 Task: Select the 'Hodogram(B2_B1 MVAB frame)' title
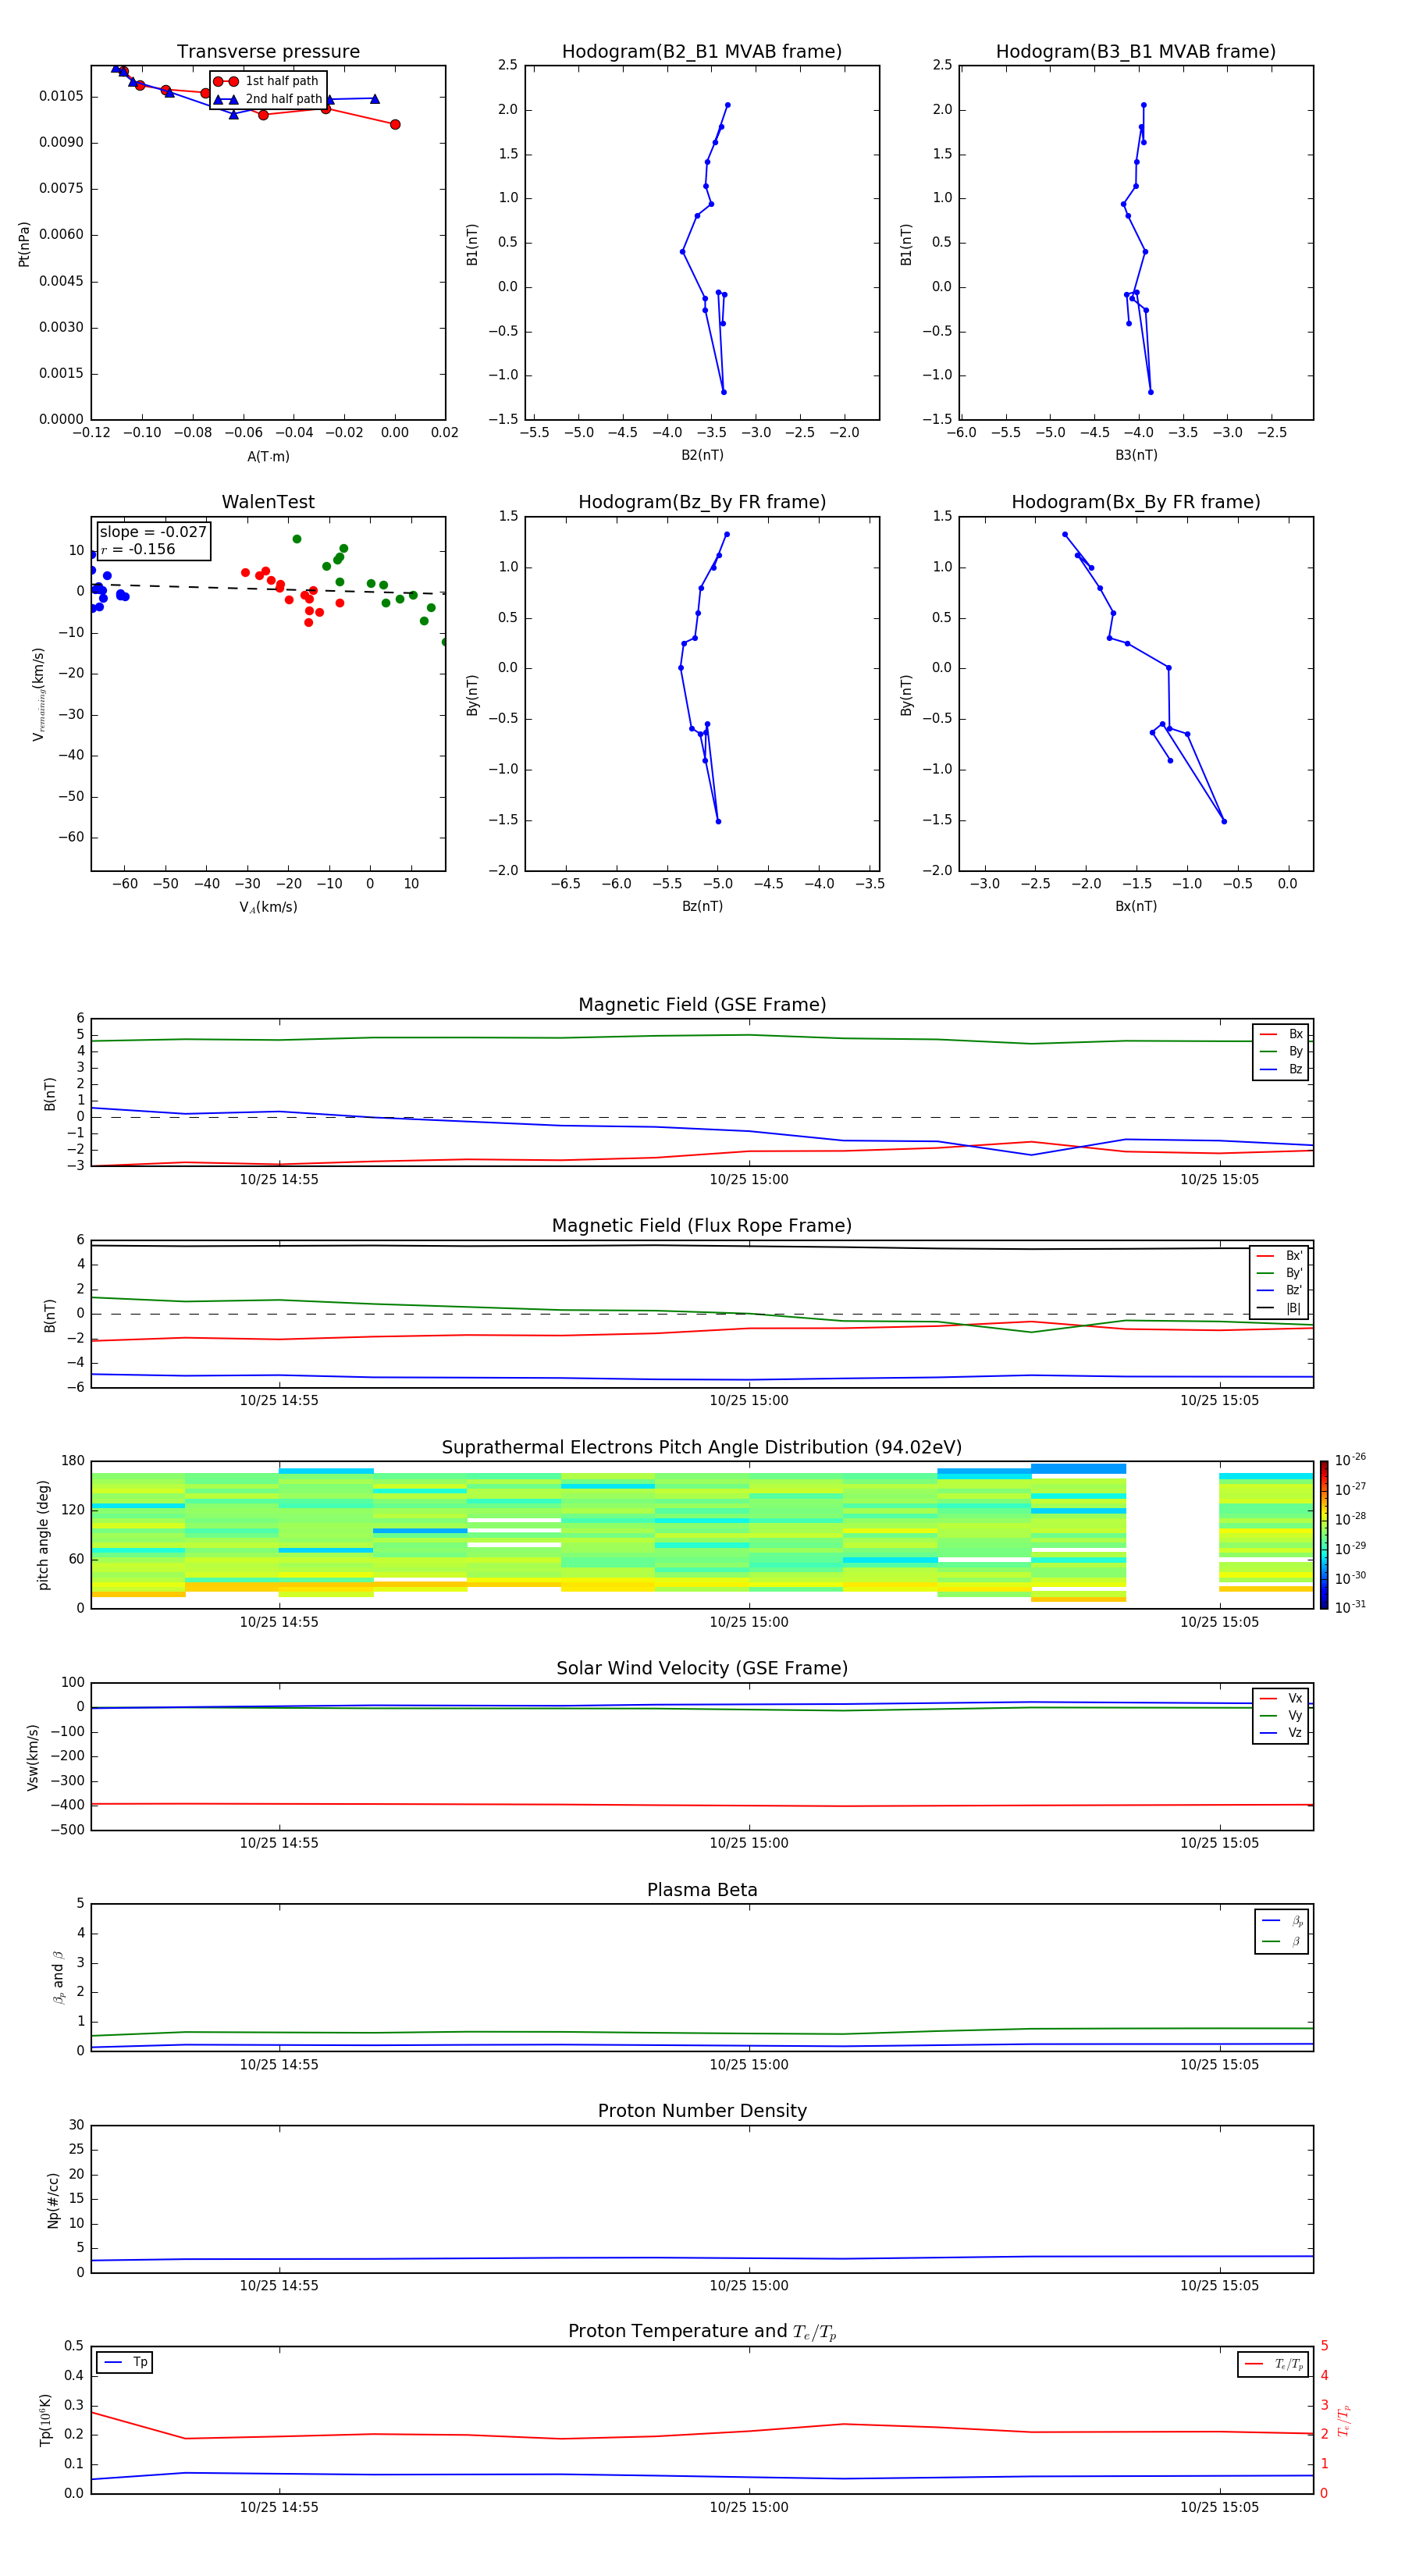pyautogui.click(x=702, y=52)
